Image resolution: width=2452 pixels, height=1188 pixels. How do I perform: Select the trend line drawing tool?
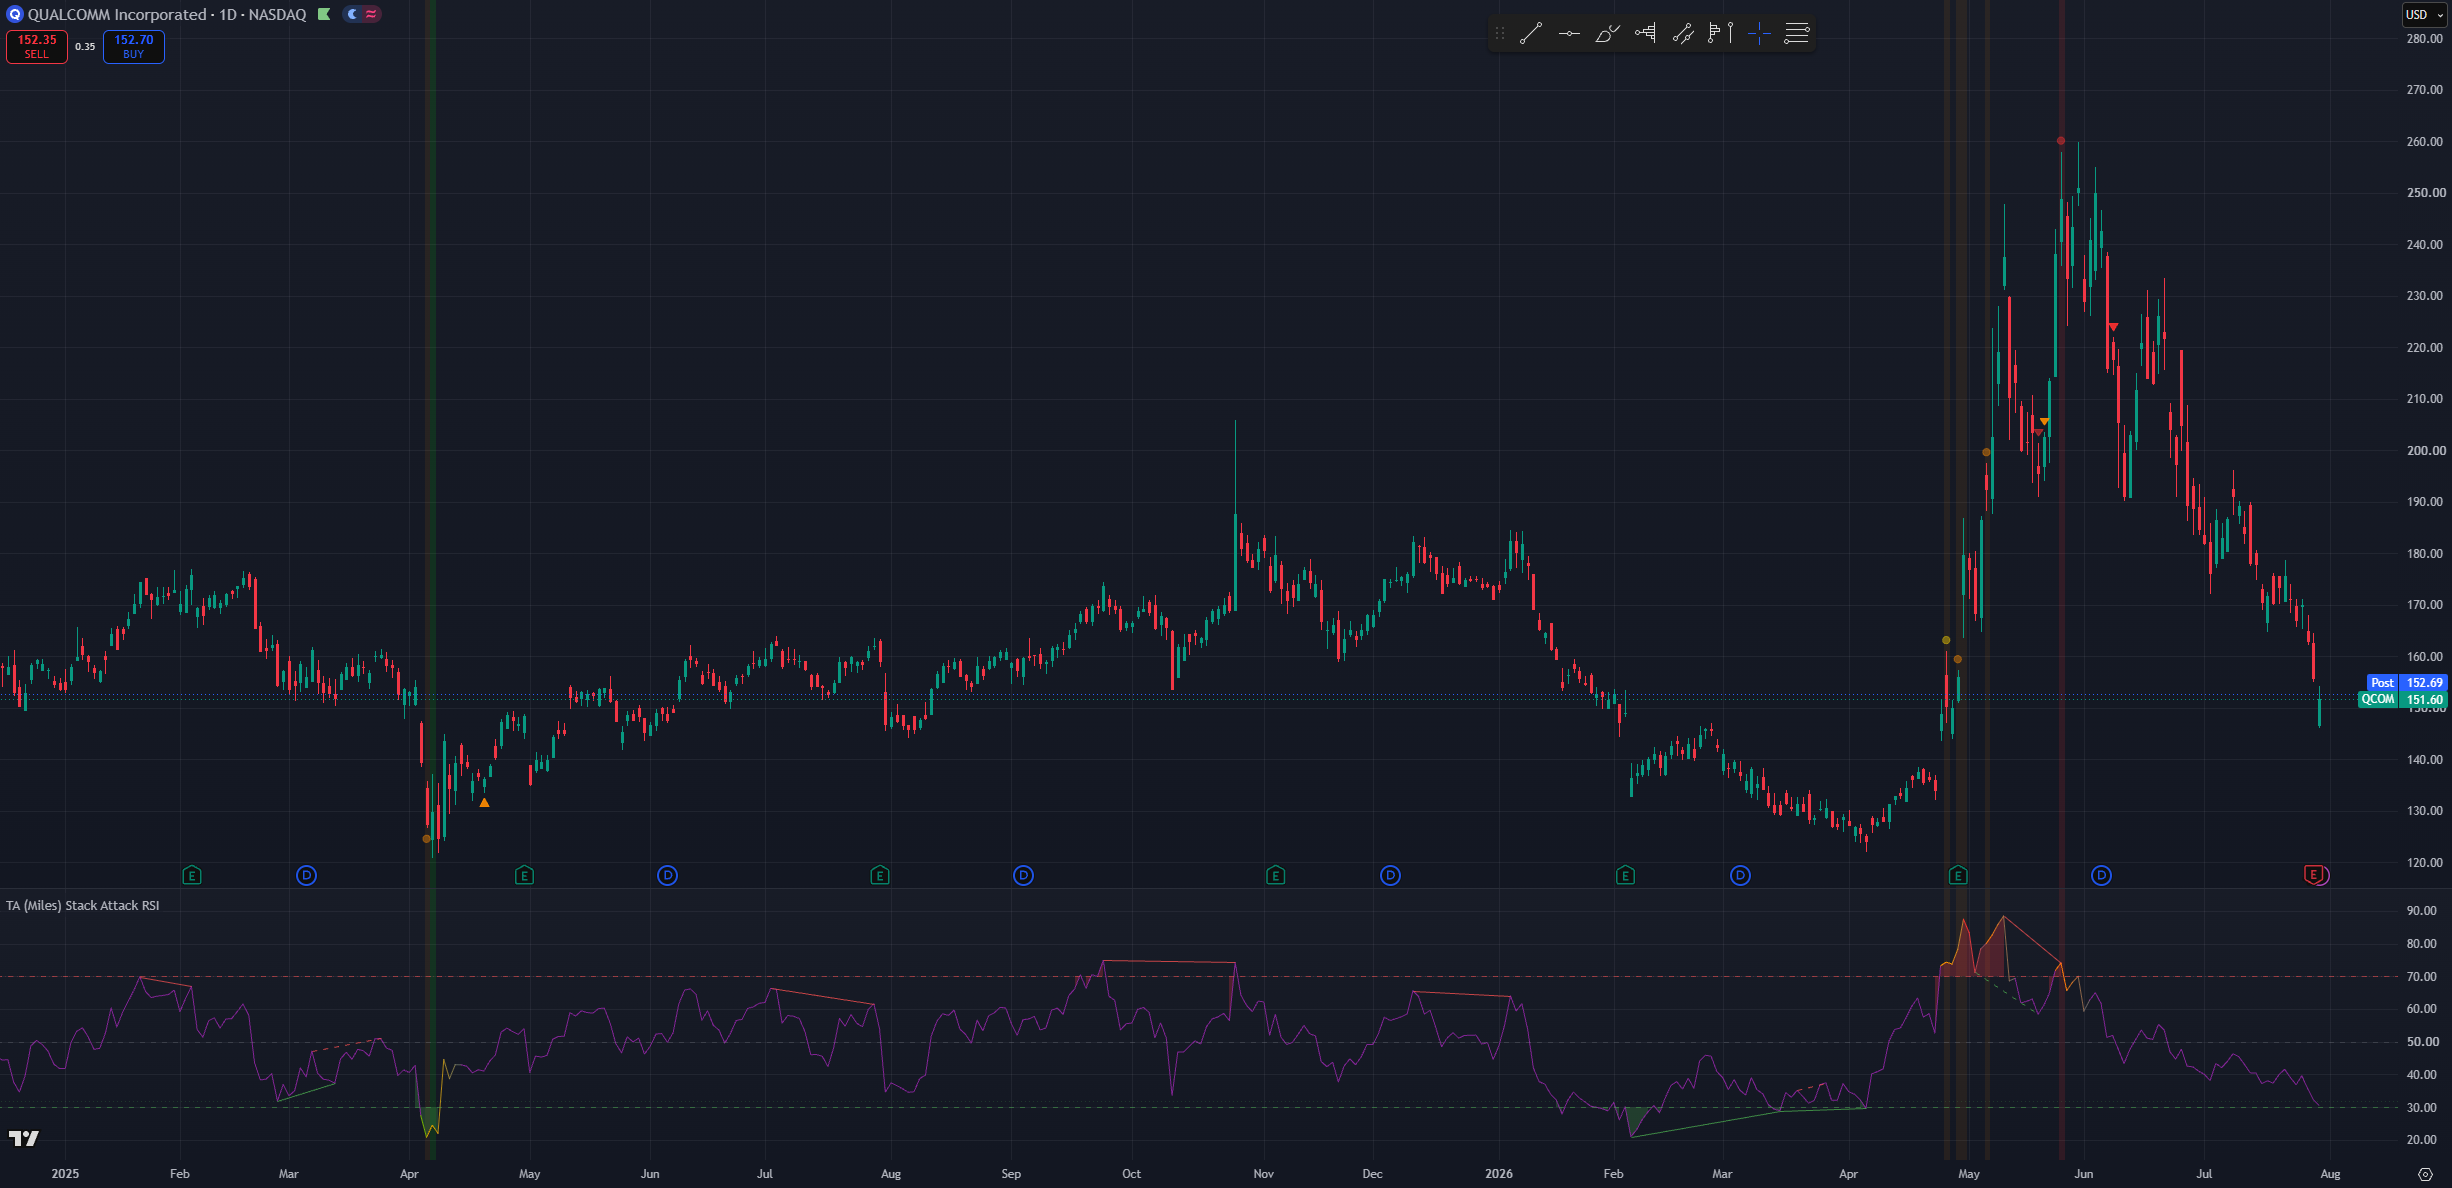coord(1531,33)
